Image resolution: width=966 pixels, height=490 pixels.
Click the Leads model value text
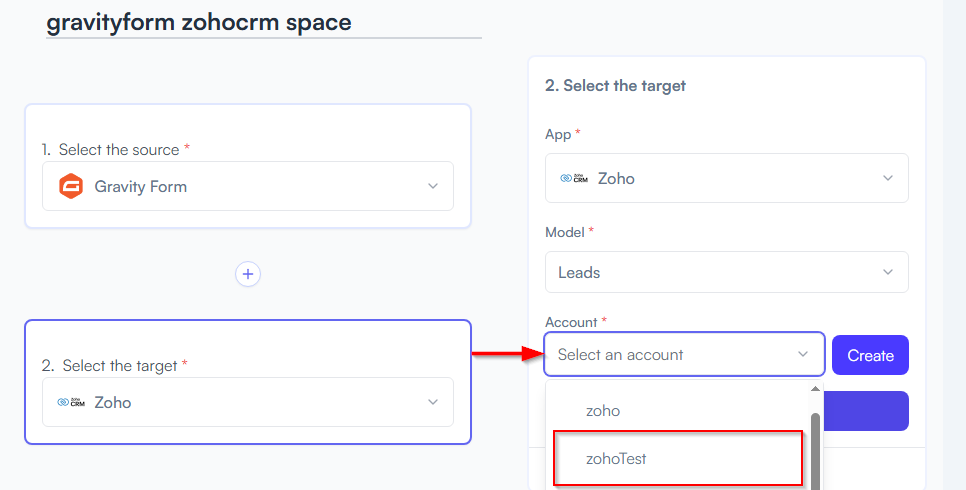click(x=578, y=272)
